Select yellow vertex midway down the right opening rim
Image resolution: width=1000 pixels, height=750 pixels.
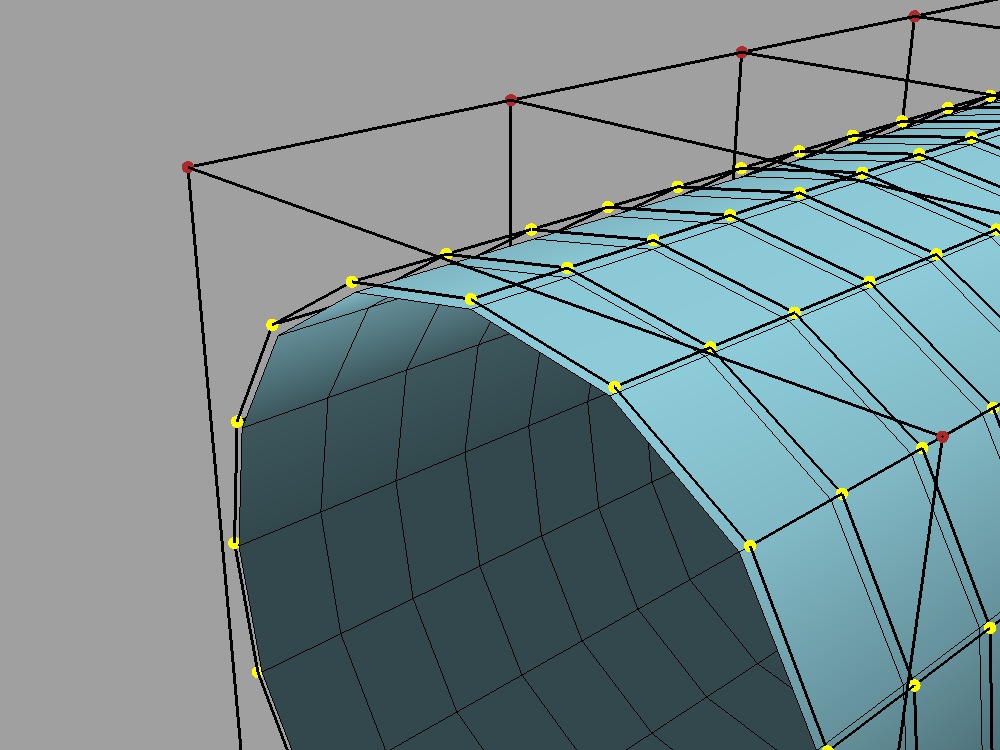pos(615,387)
